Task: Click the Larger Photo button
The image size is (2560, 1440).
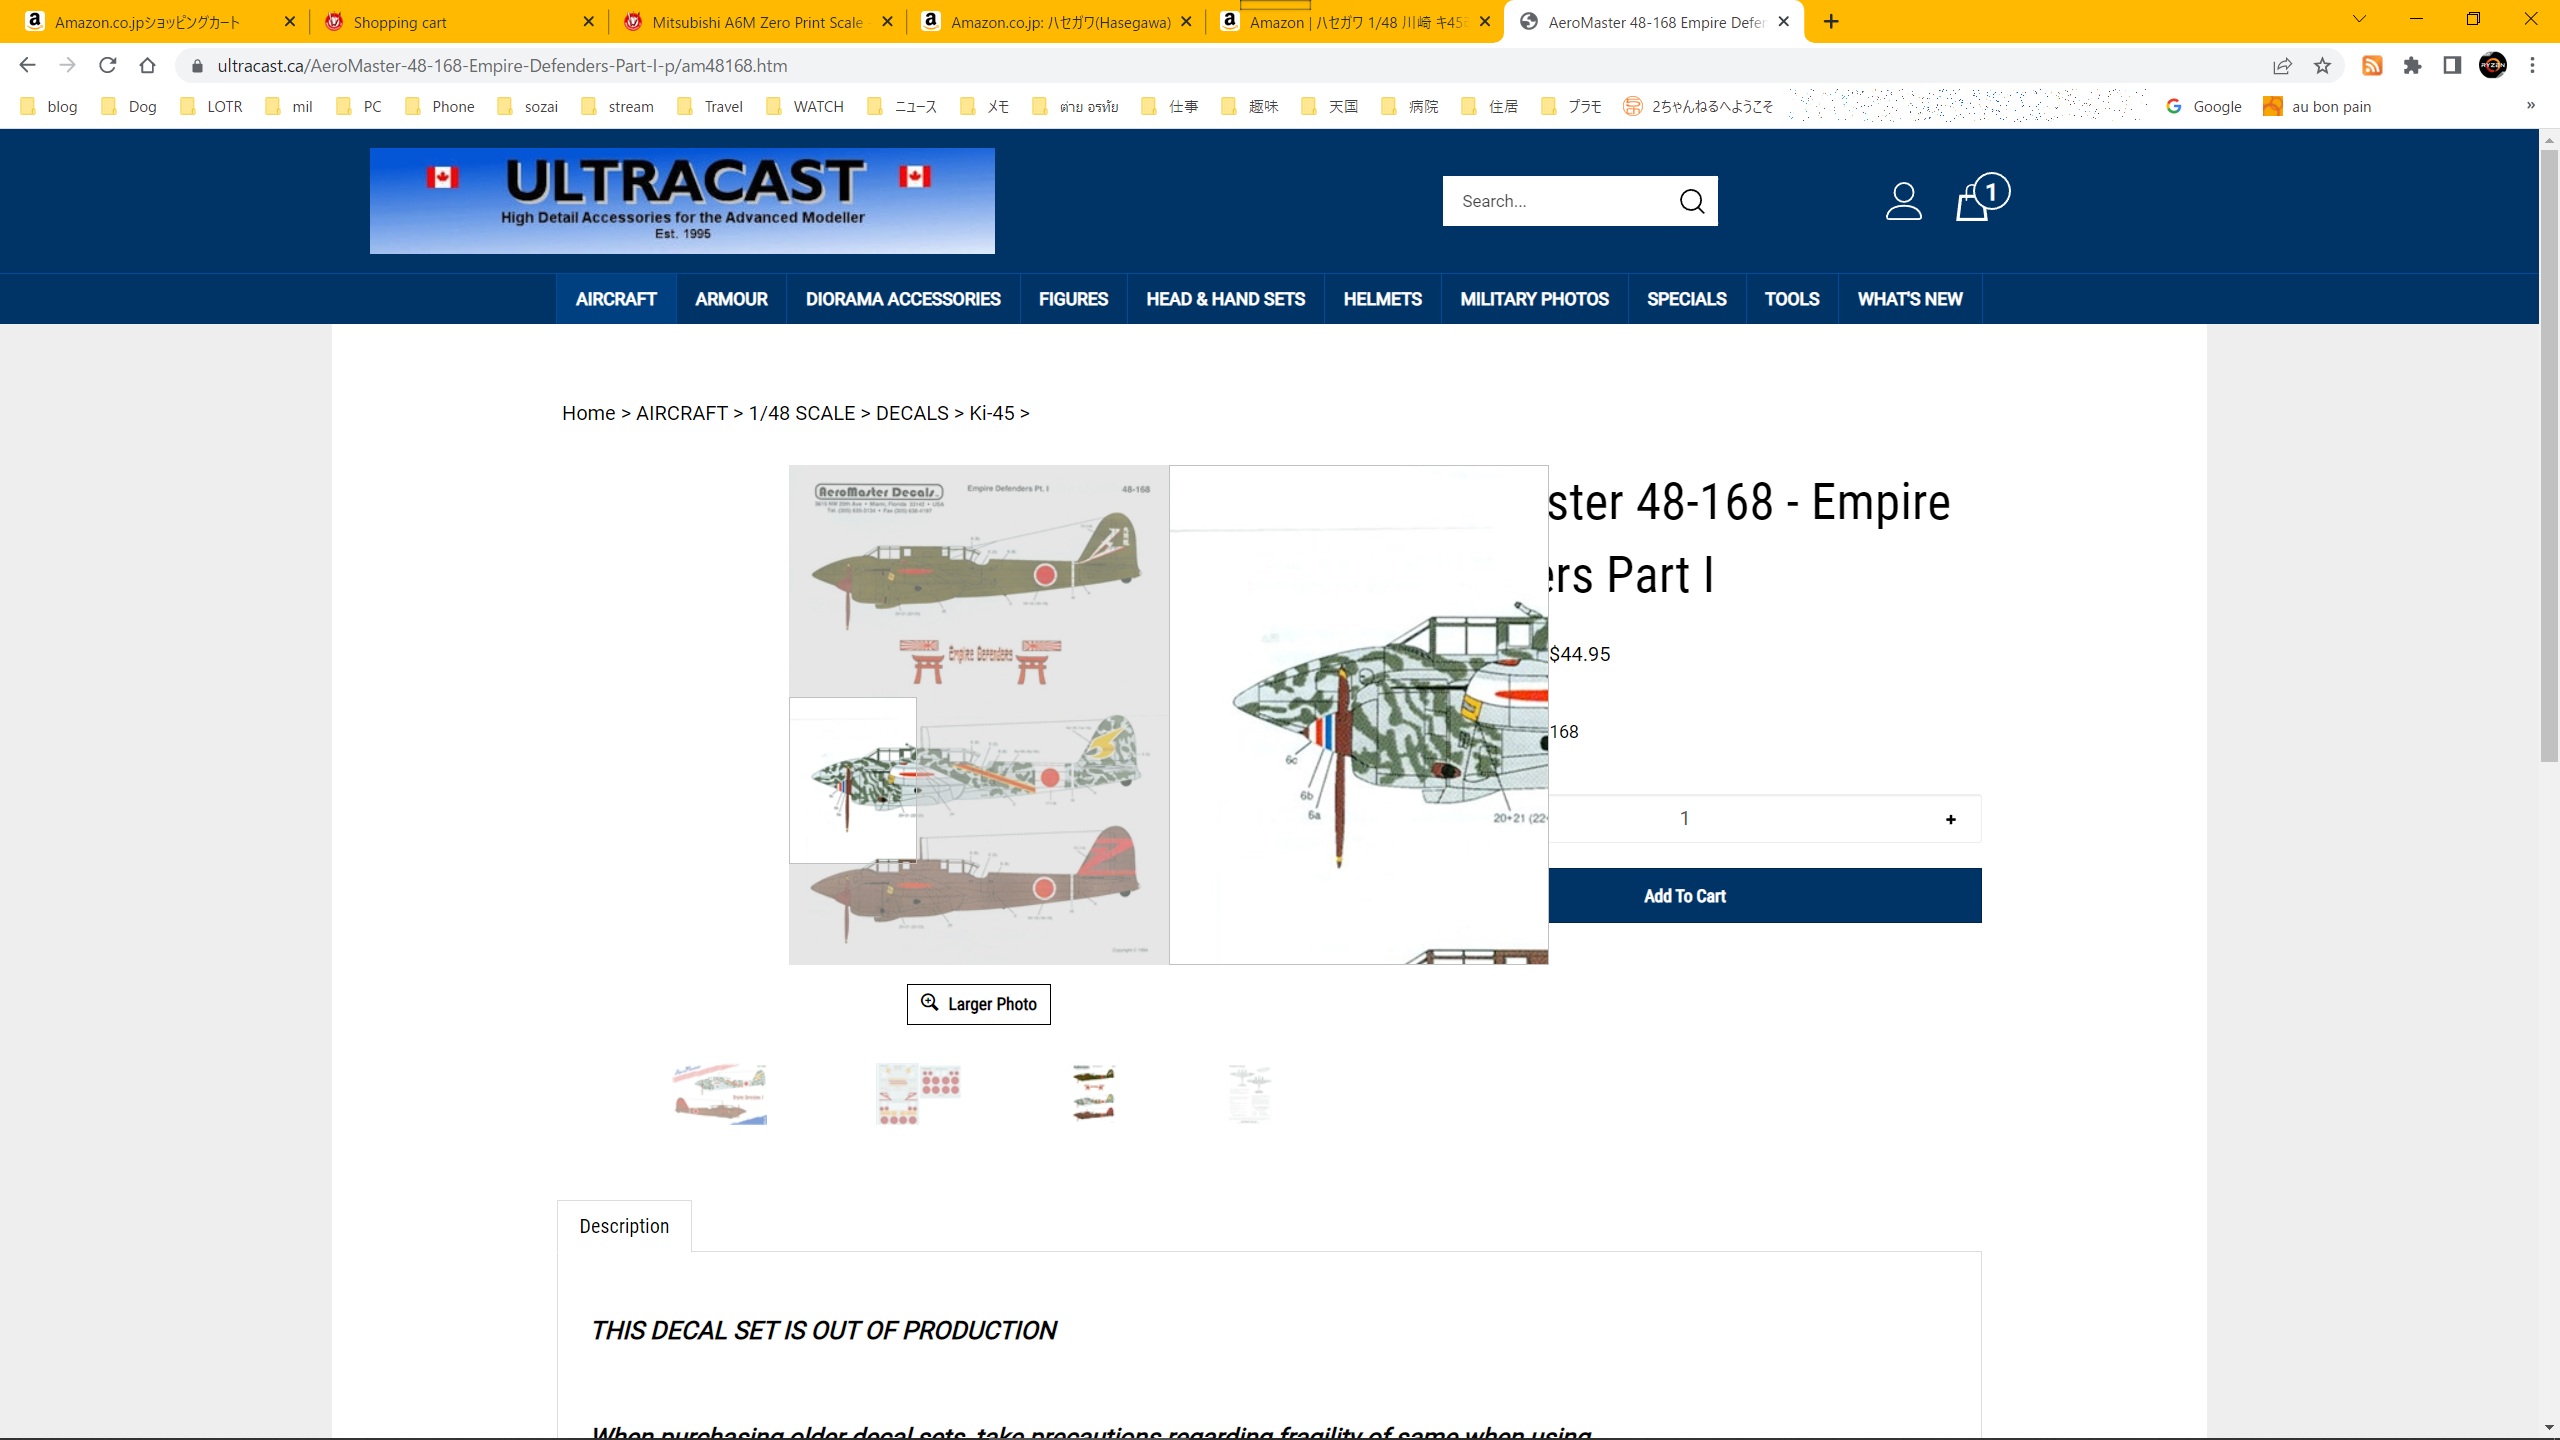Action: (978, 1004)
